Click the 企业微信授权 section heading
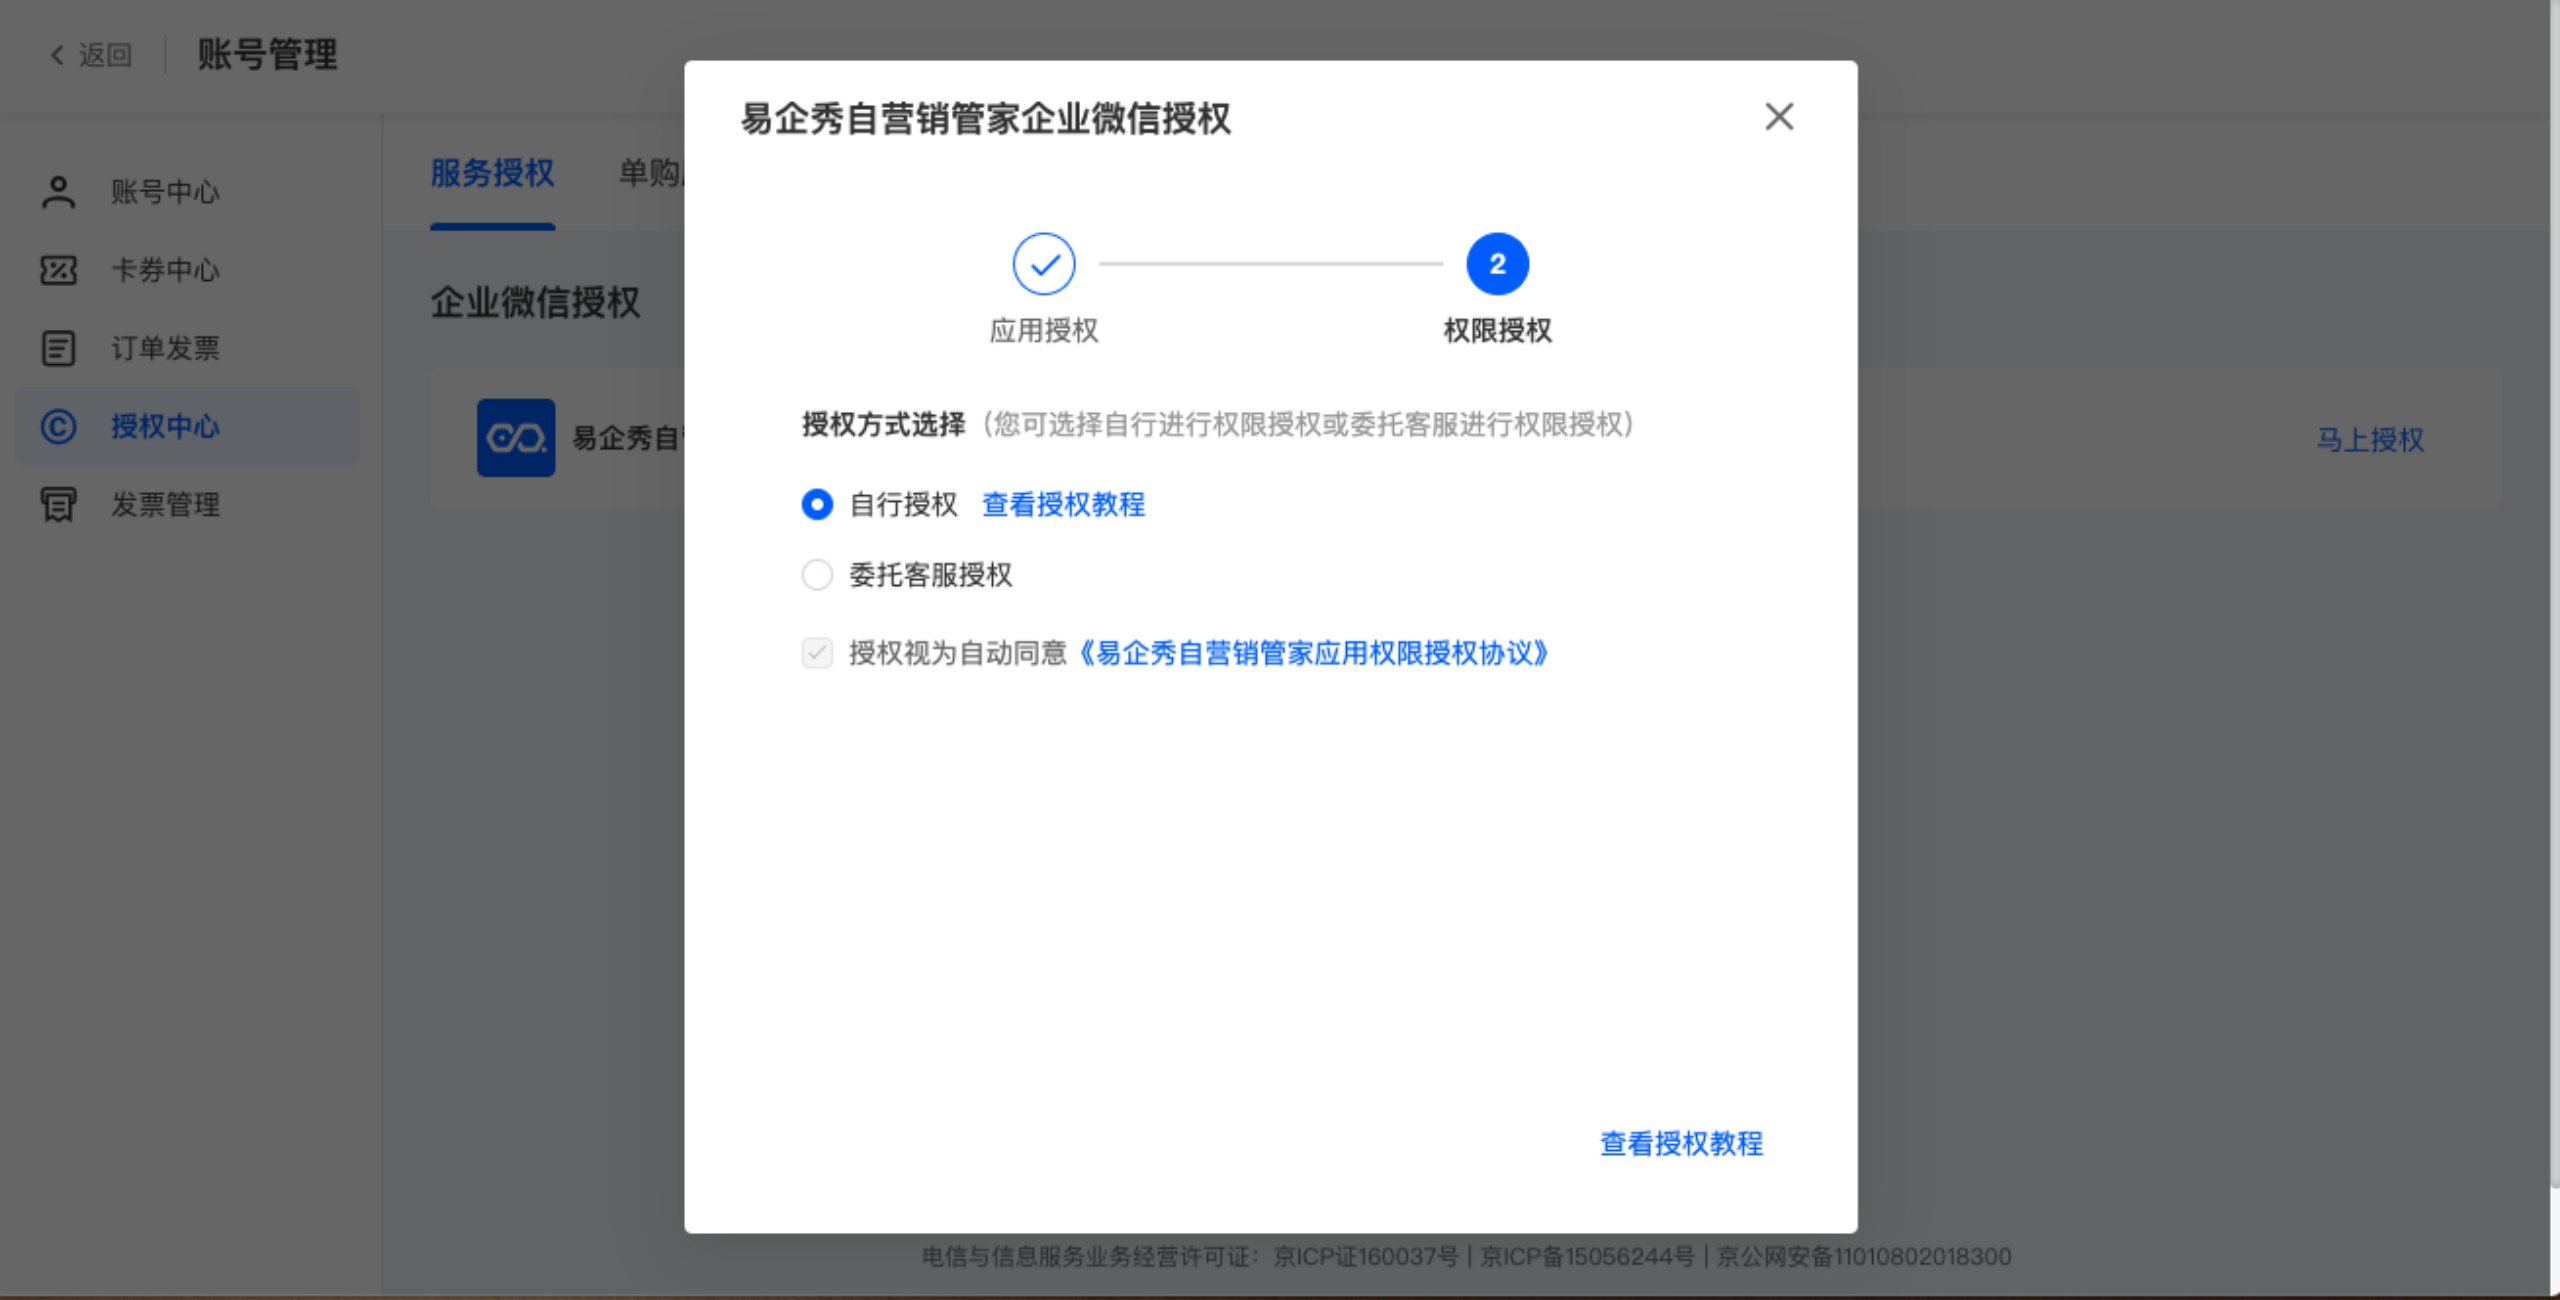This screenshot has height=1300, width=2560. coord(535,302)
